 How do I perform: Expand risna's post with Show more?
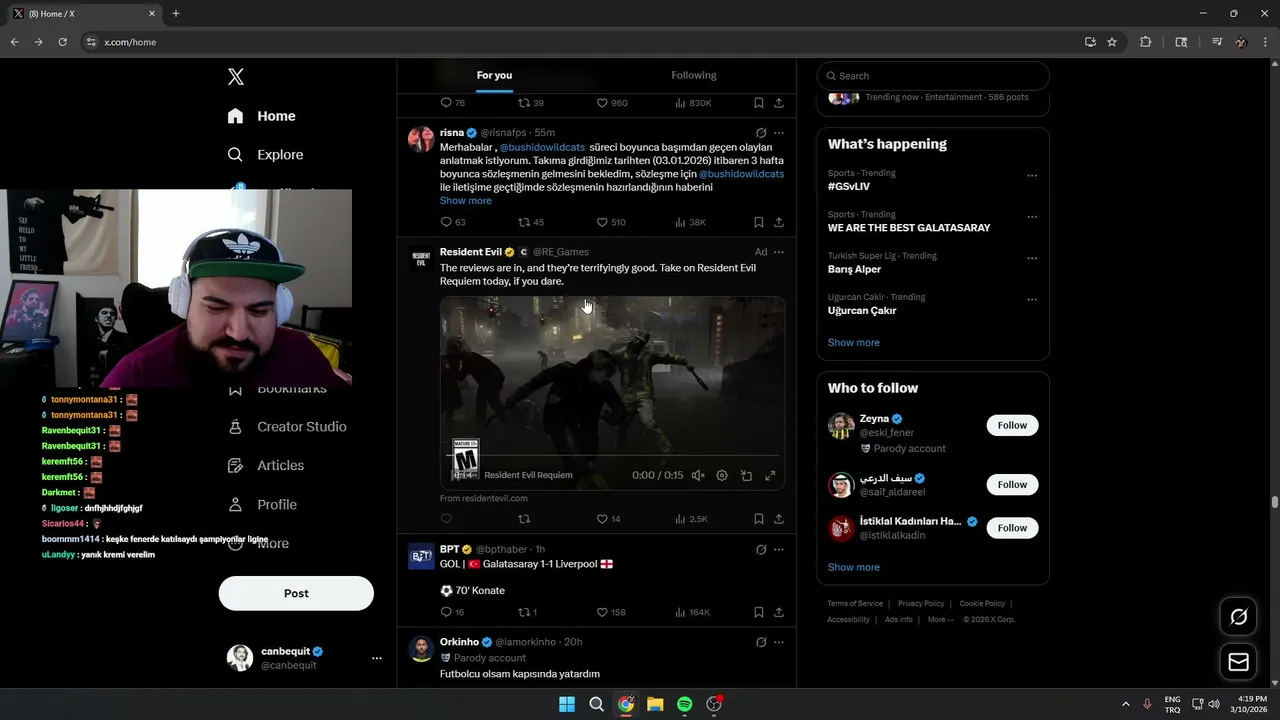click(x=466, y=200)
